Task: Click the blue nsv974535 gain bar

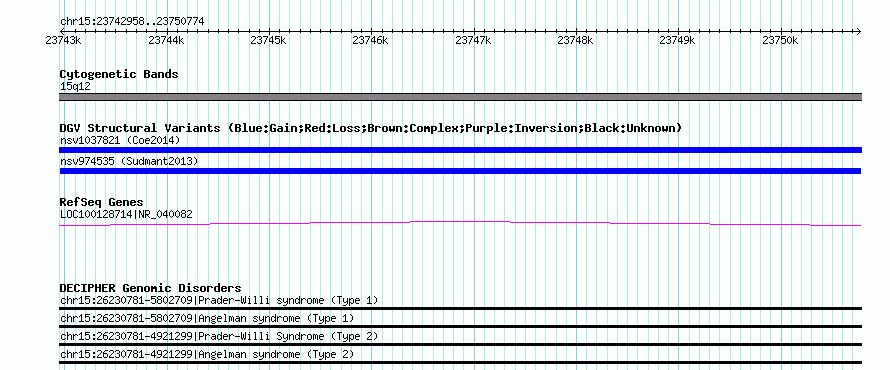Action: (x=460, y=171)
